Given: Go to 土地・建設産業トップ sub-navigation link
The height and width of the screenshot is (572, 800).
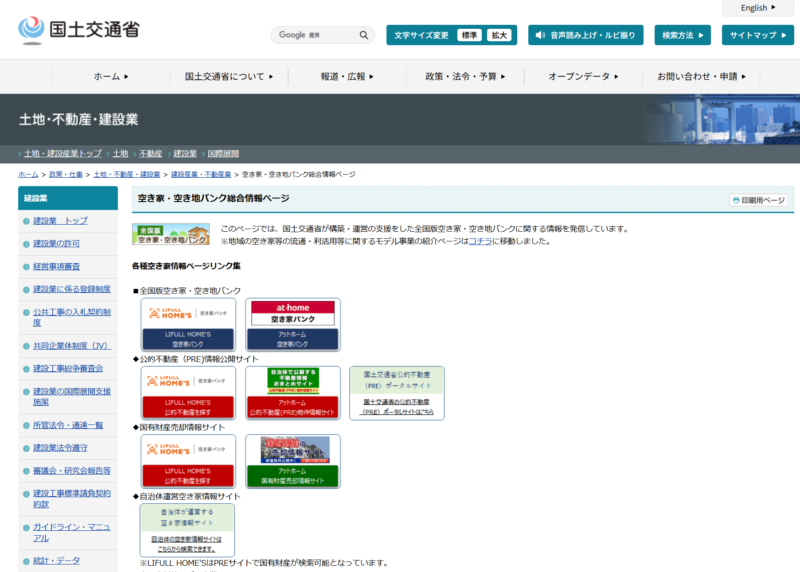Looking at the screenshot, I should [x=62, y=154].
